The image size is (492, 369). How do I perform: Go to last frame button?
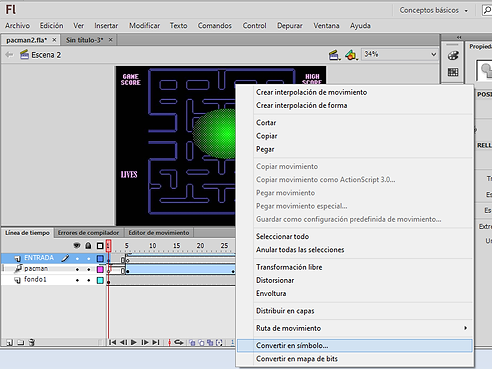156,342
